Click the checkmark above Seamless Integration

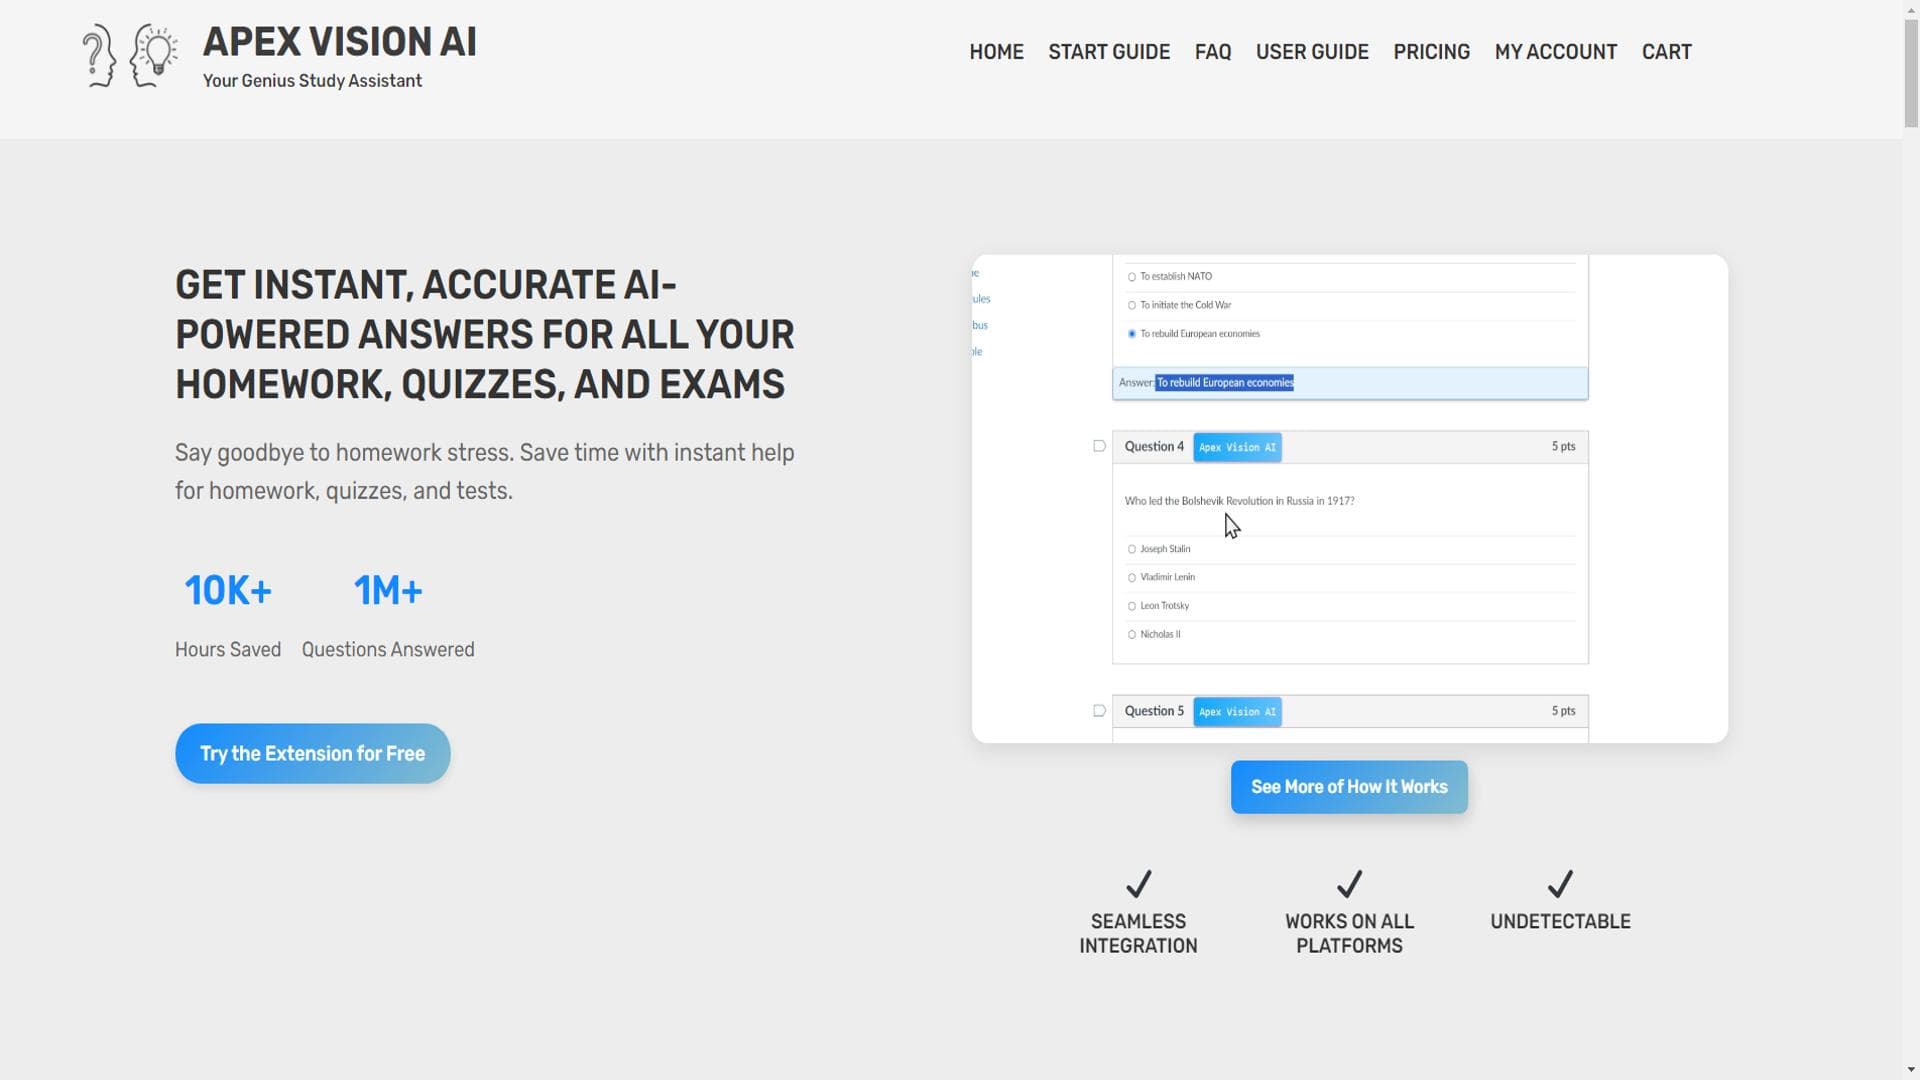(x=1138, y=884)
